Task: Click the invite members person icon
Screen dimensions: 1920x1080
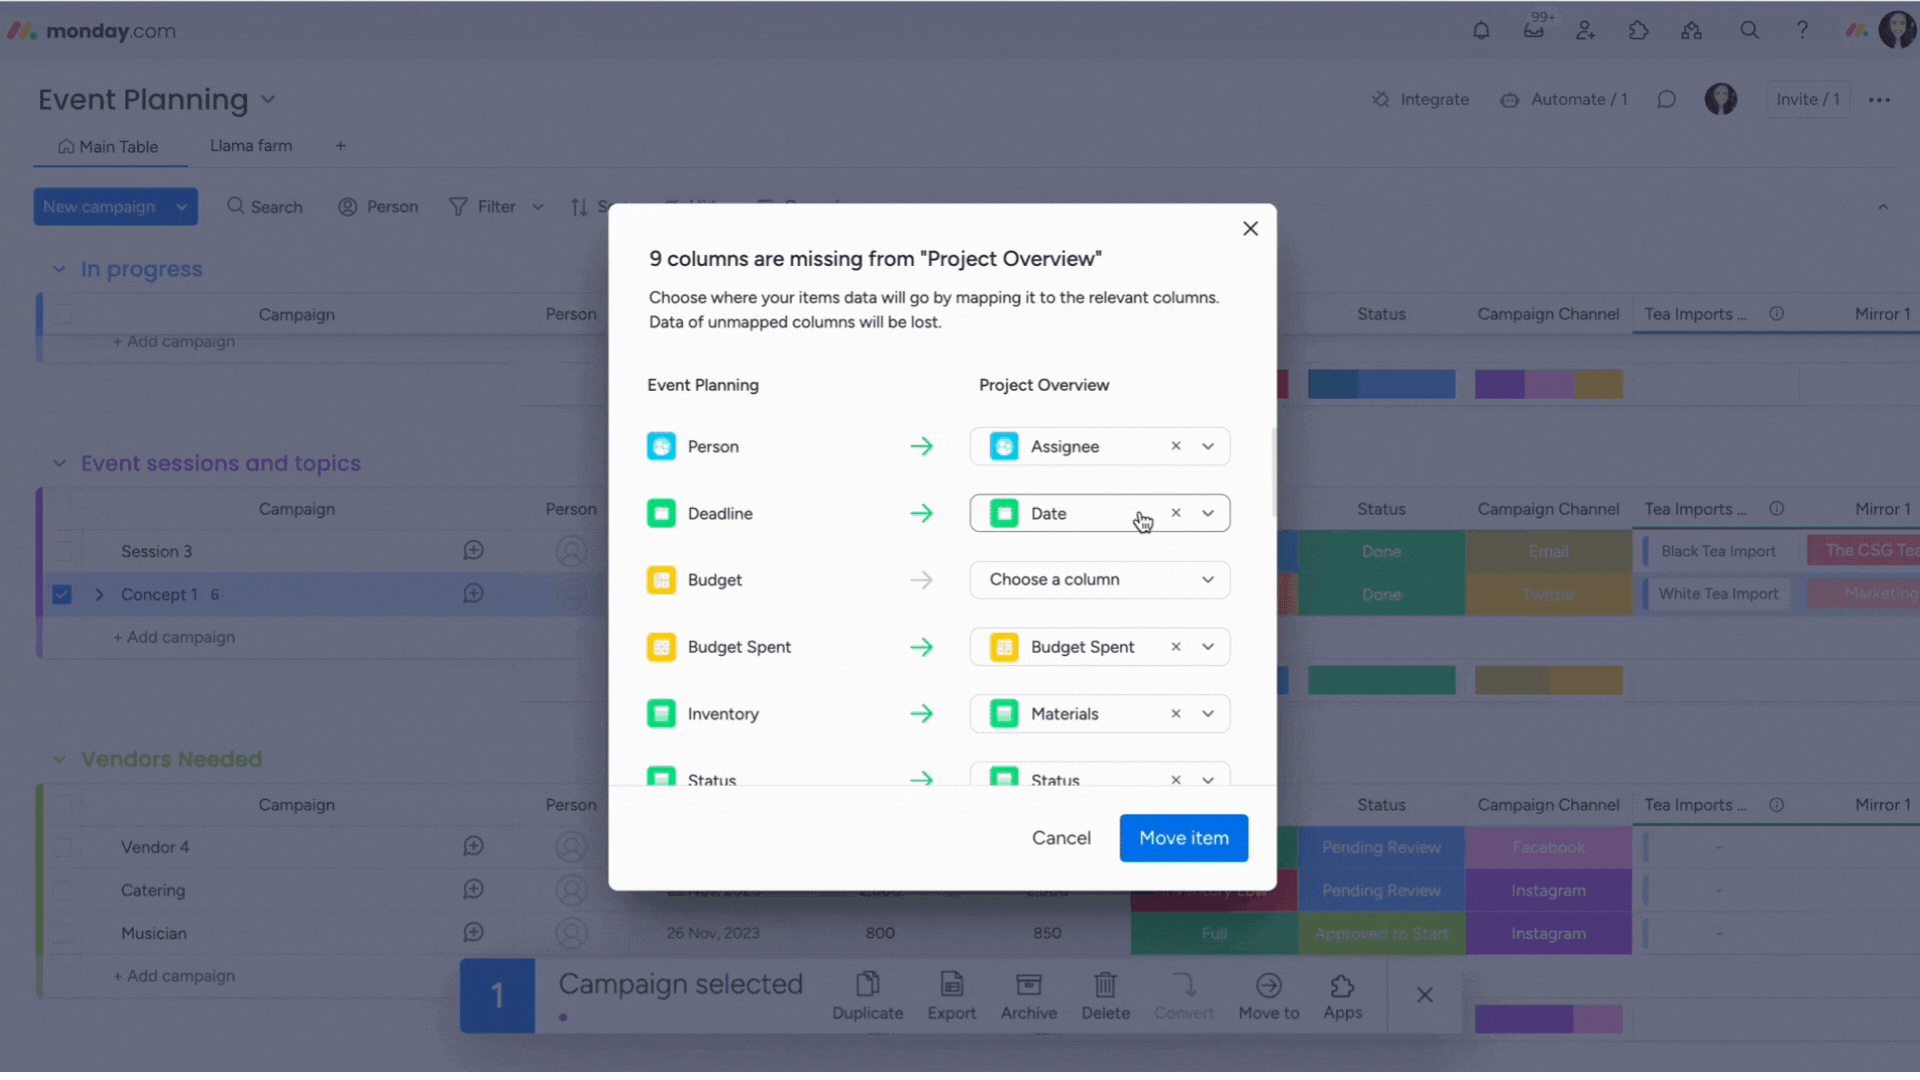Action: 1586,30
